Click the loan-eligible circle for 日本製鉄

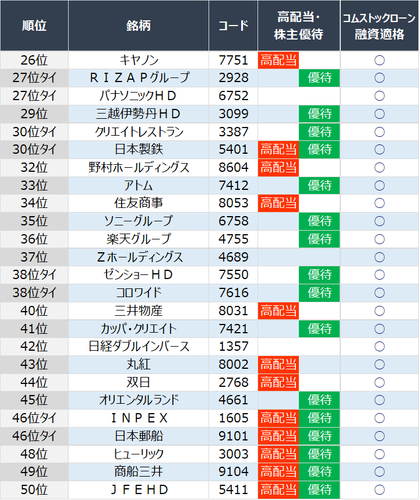click(x=379, y=149)
